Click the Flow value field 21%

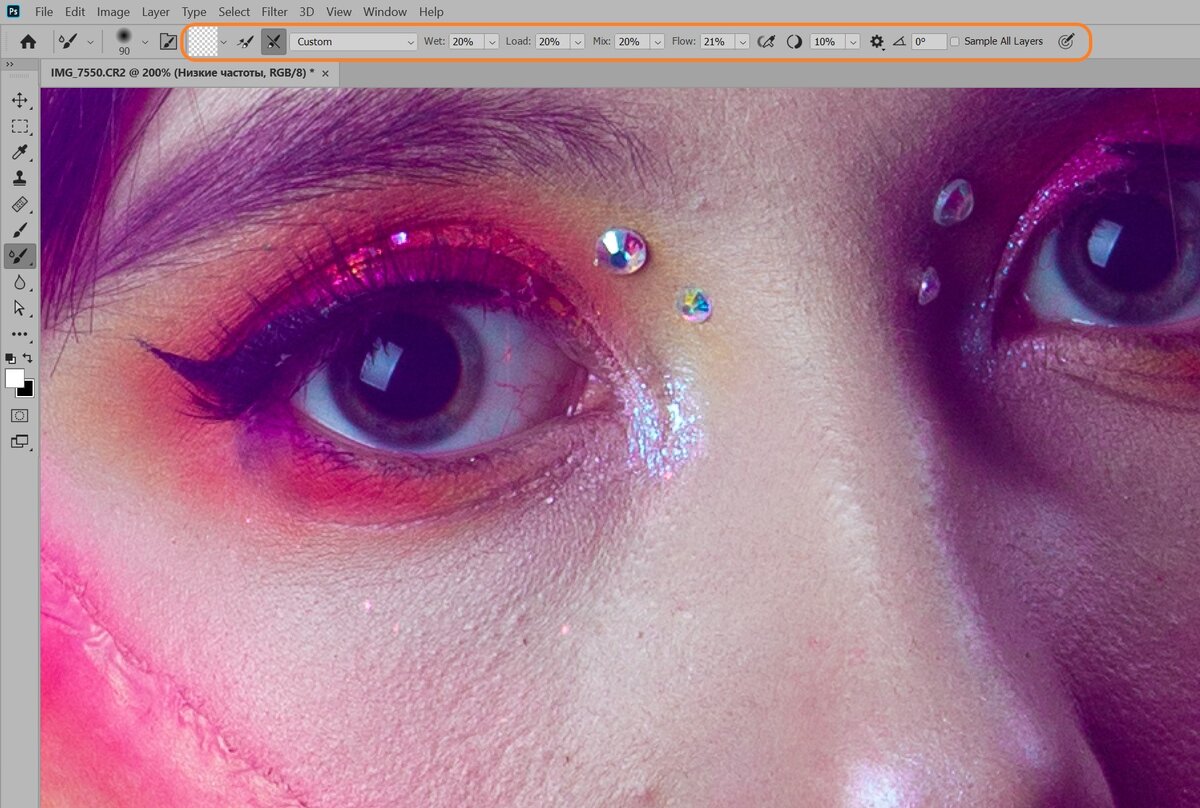point(717,42)
